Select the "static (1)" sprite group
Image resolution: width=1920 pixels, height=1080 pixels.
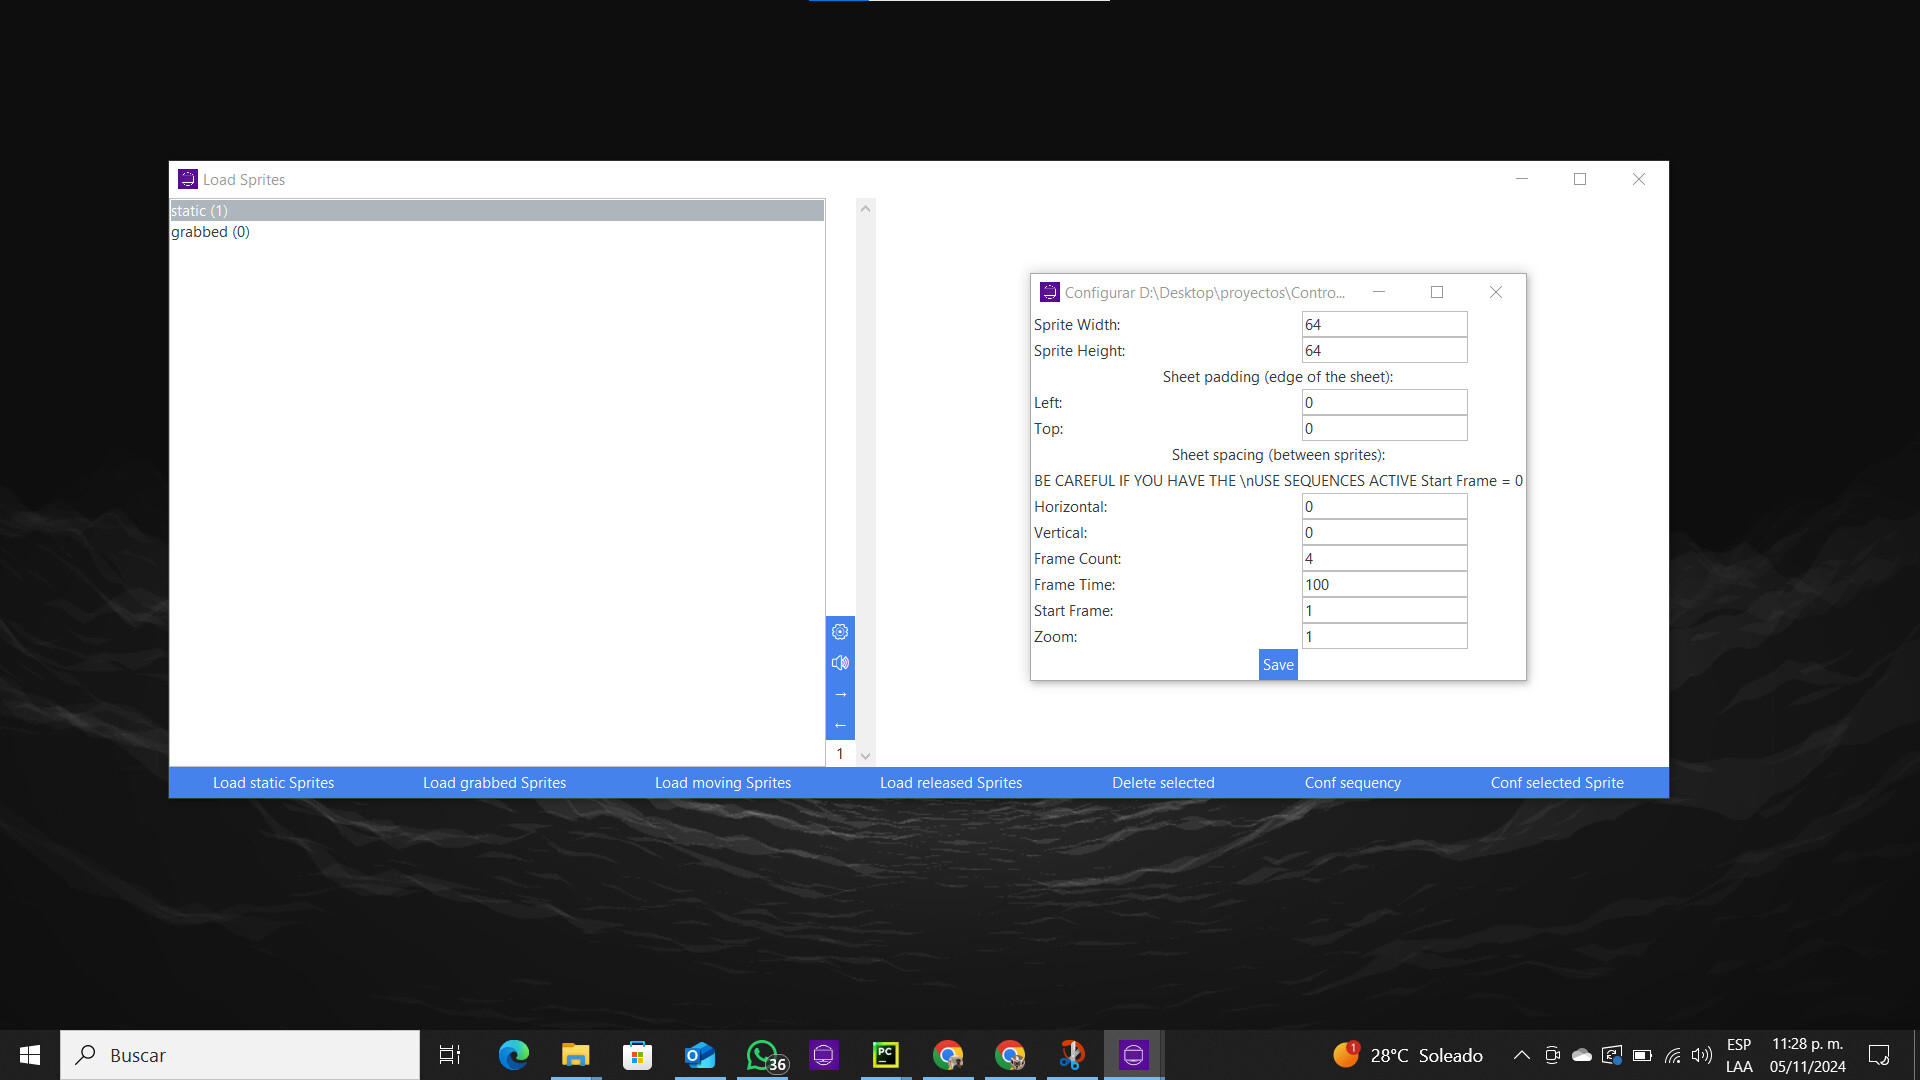click(x=400, y=210)
